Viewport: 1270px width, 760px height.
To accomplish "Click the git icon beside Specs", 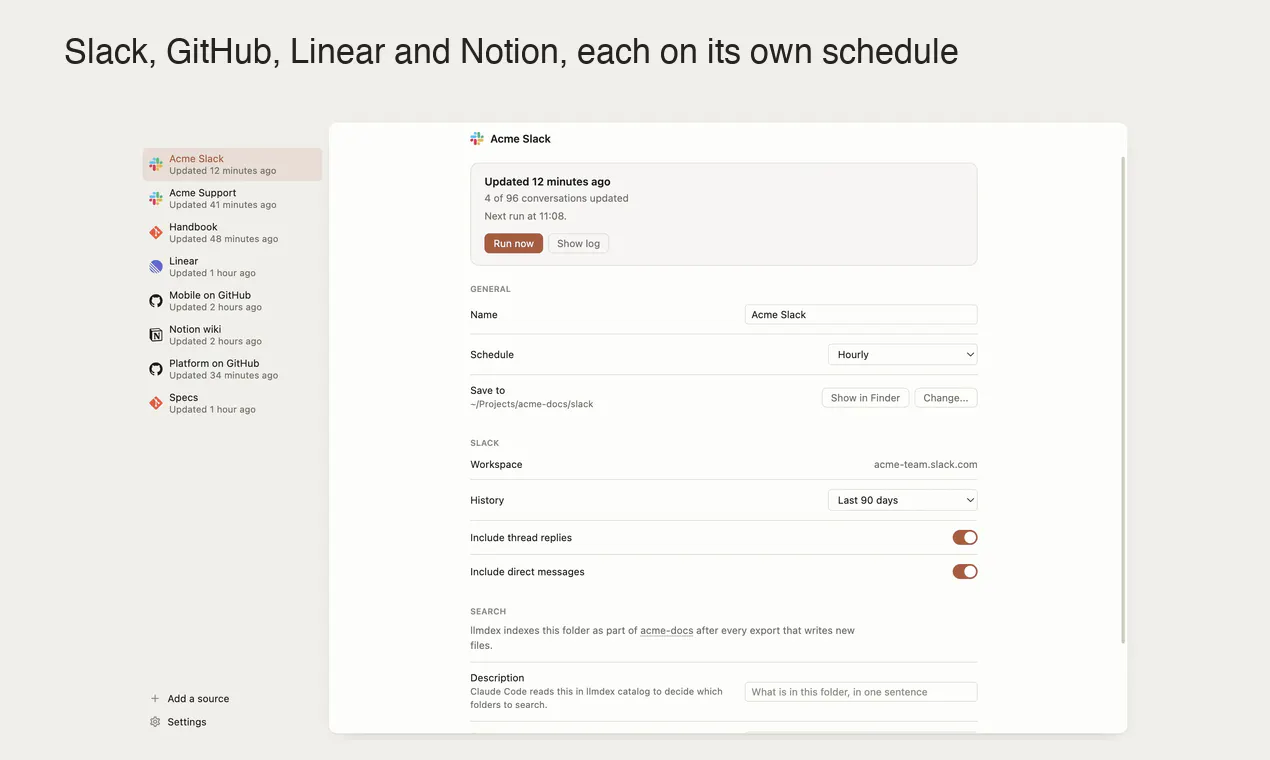I will (x=156, y=403).
